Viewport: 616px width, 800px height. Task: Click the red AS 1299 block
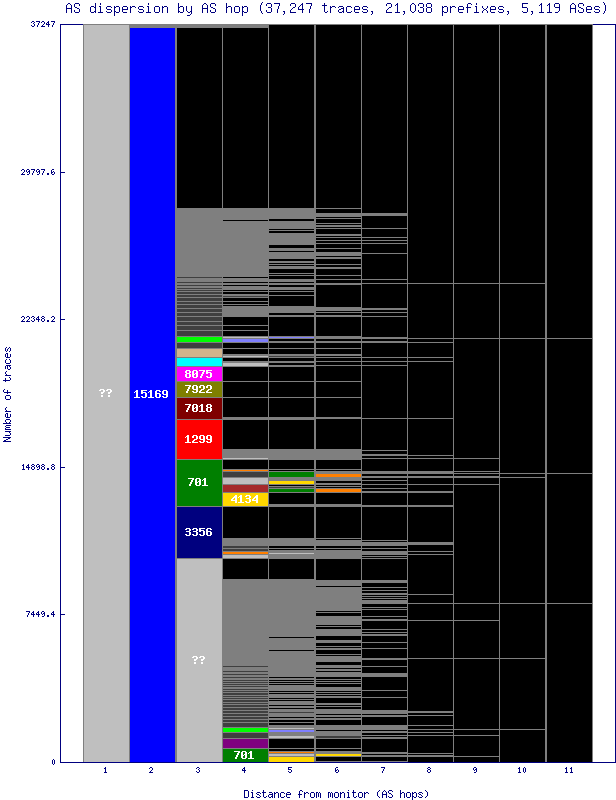pyautogui.click(x=198, y=439)
